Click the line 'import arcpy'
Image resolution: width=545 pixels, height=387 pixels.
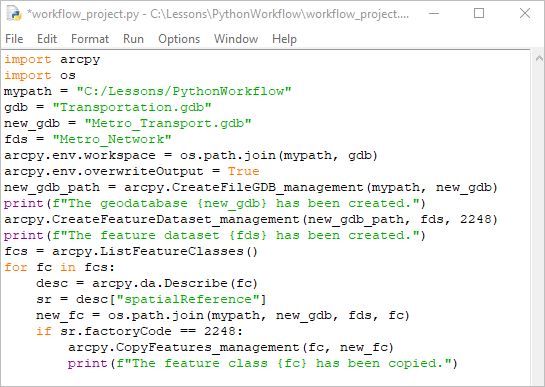point(52,59)
